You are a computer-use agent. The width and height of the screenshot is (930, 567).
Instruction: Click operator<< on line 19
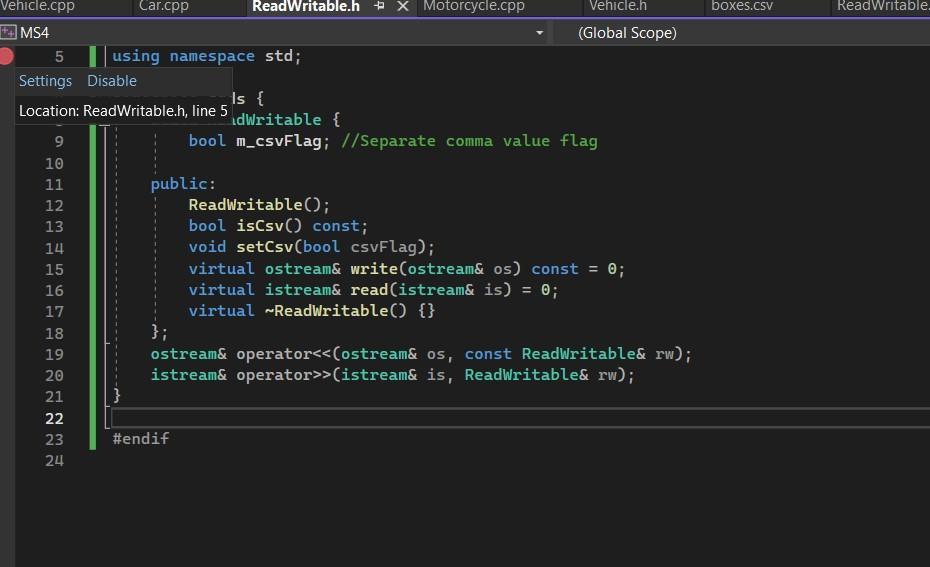(x=284, y=354)
